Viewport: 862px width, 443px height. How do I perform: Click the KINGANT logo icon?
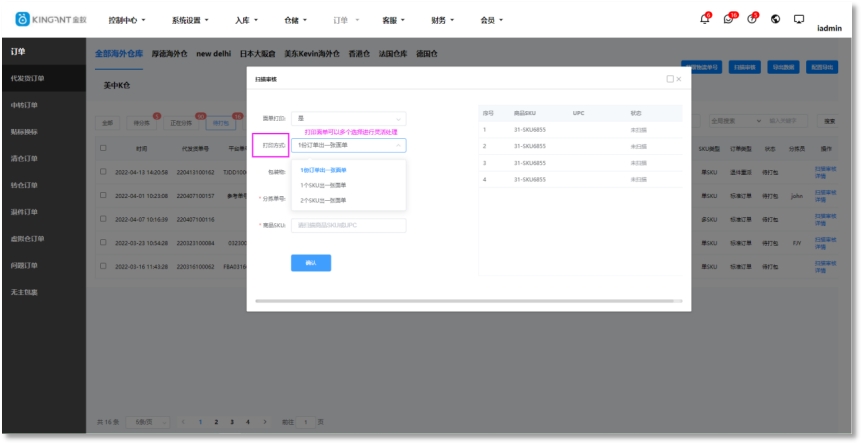[x=22, y=19]
